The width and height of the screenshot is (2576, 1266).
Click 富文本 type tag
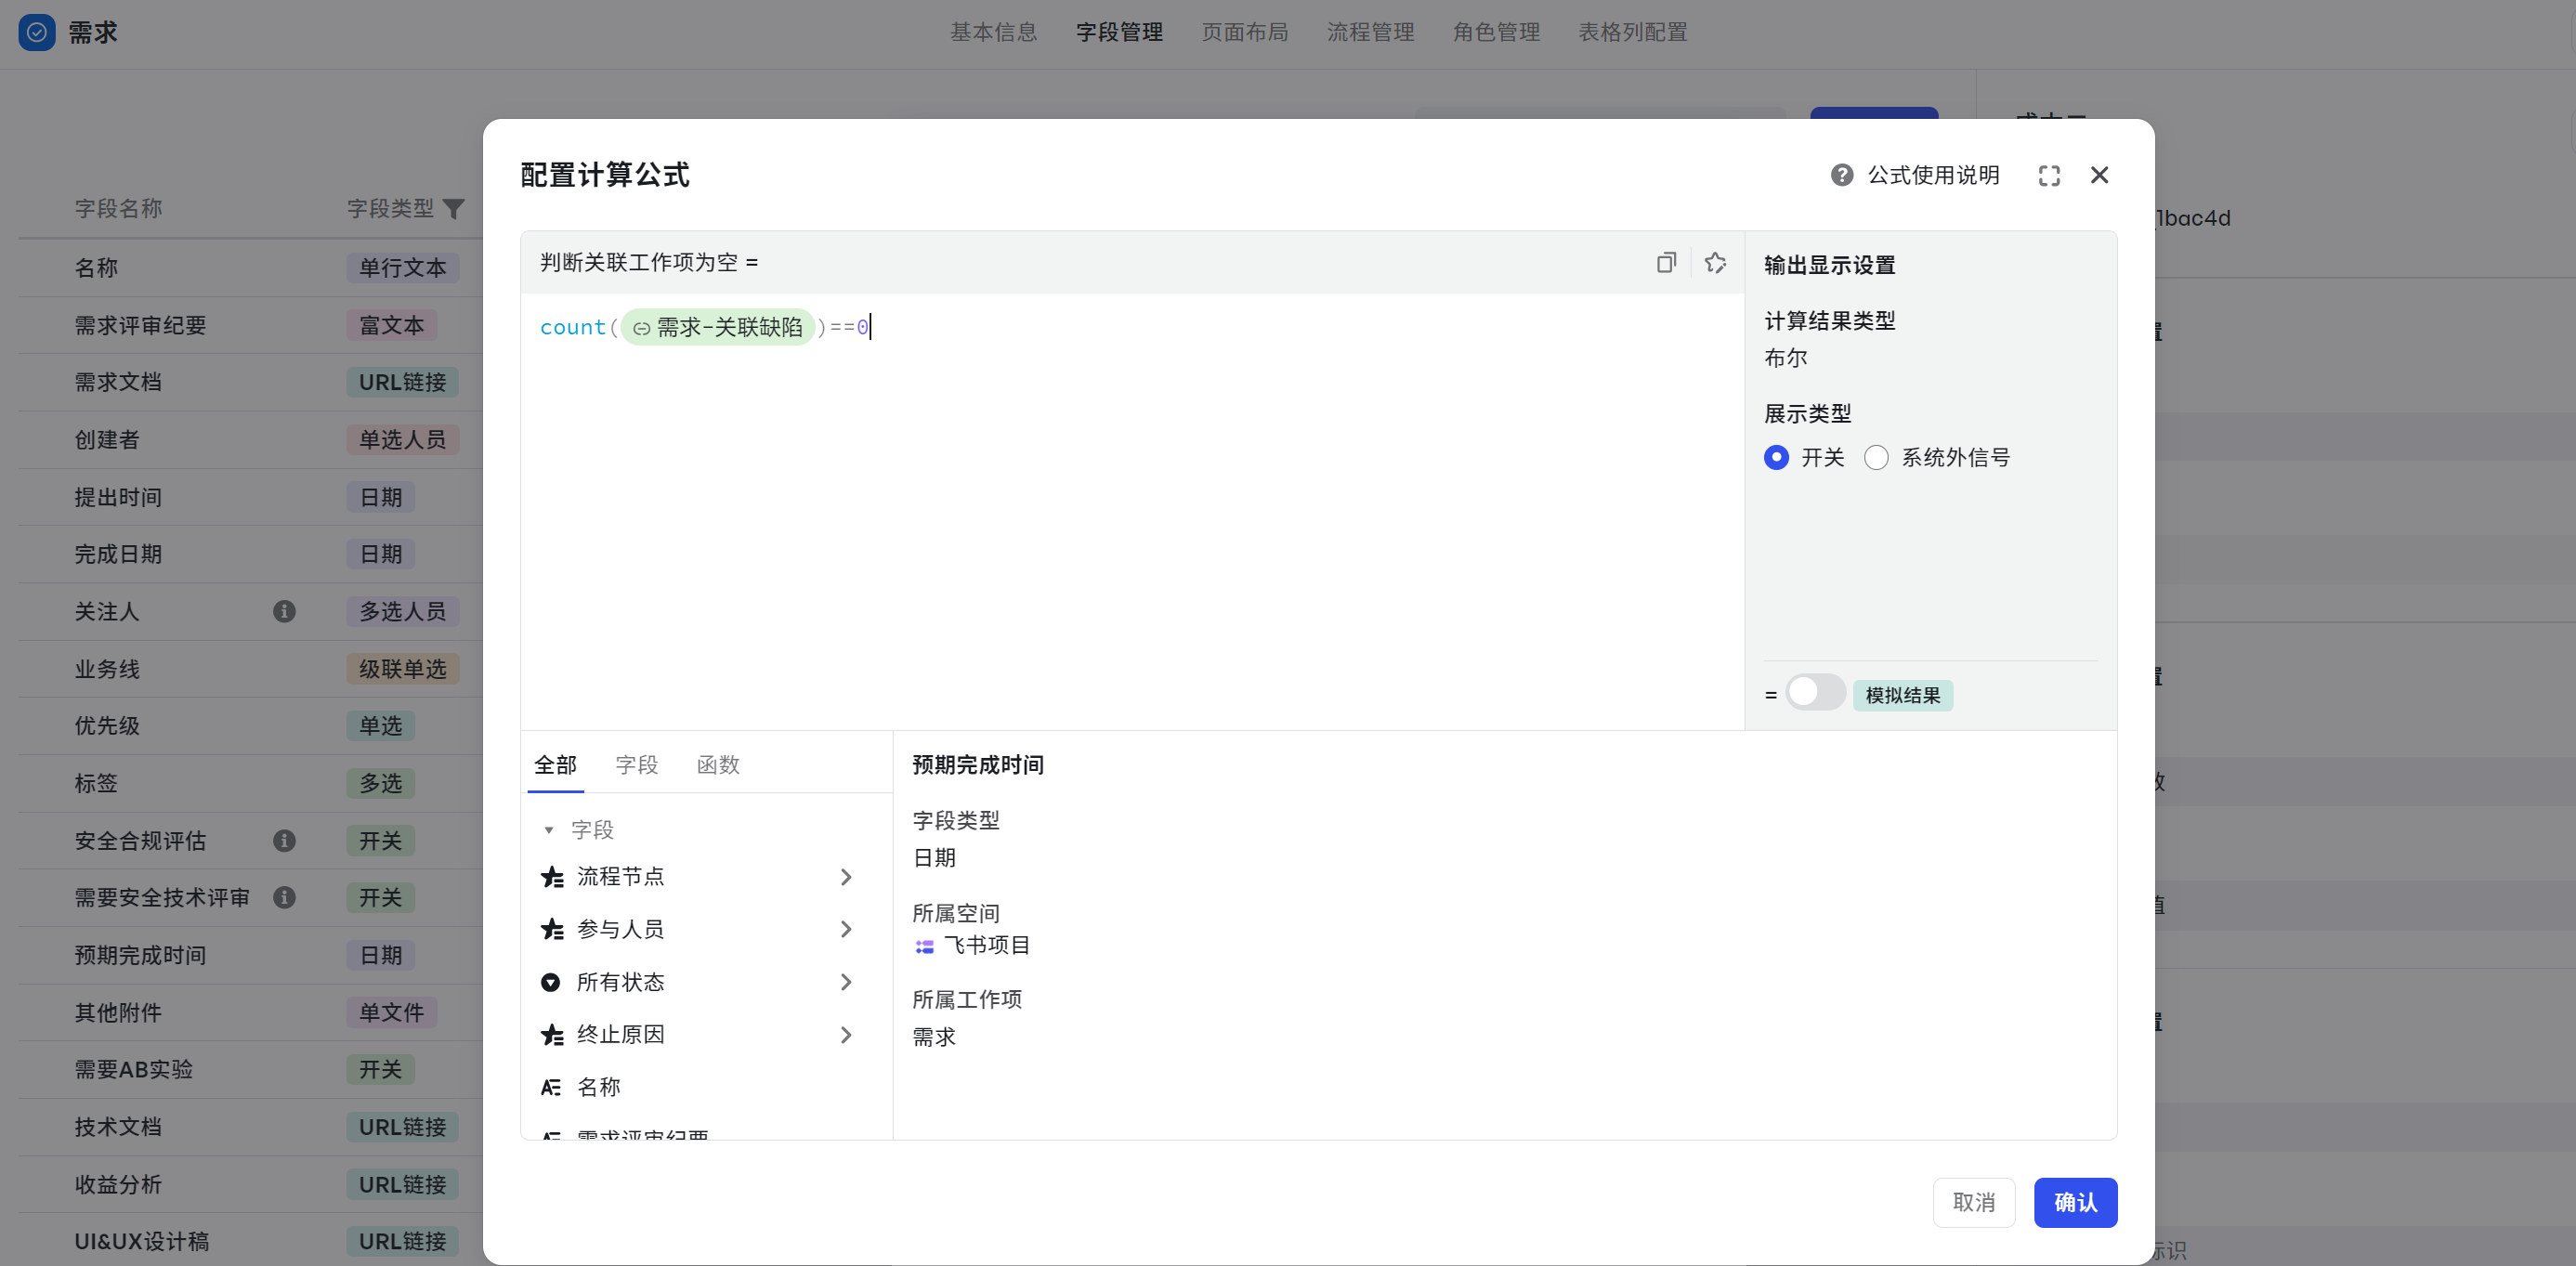tap(392, 325)
